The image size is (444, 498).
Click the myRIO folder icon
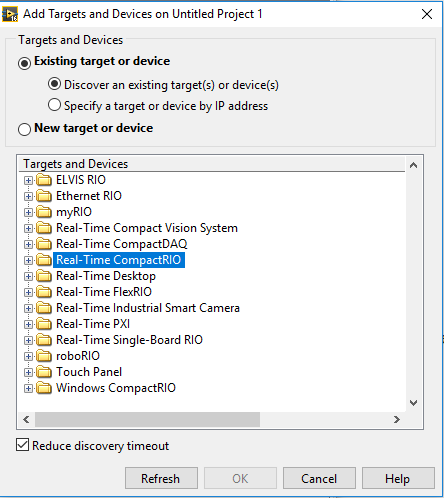(44, 212)
